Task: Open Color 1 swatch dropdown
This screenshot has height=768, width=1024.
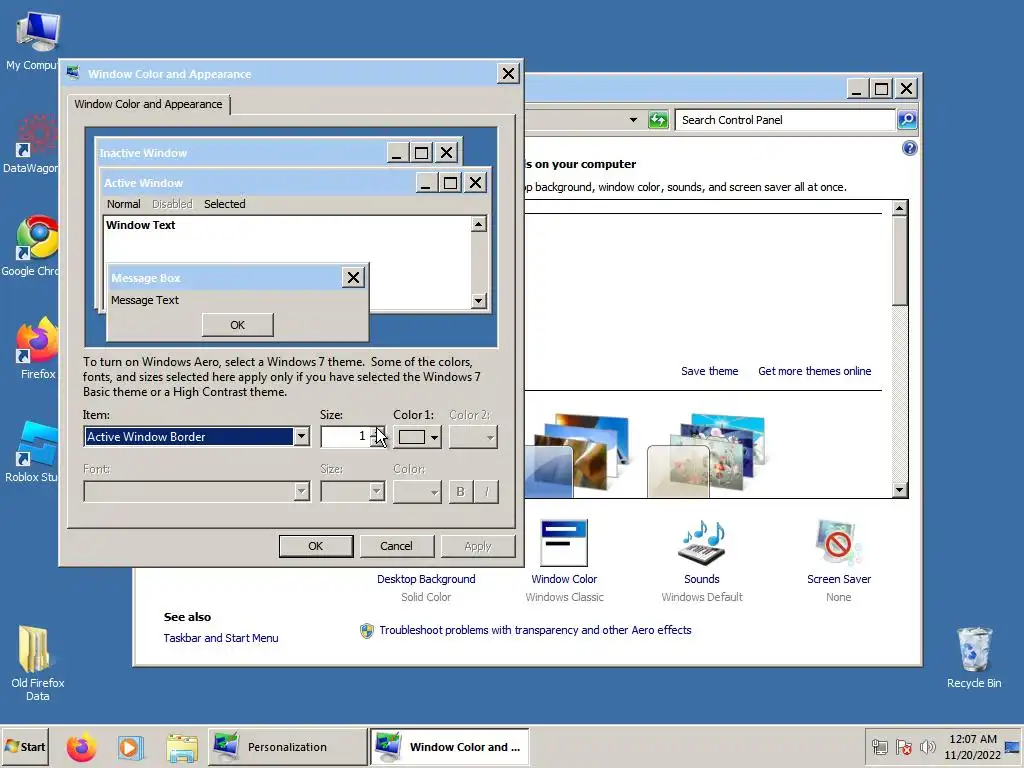Action: tap(417, 437)
